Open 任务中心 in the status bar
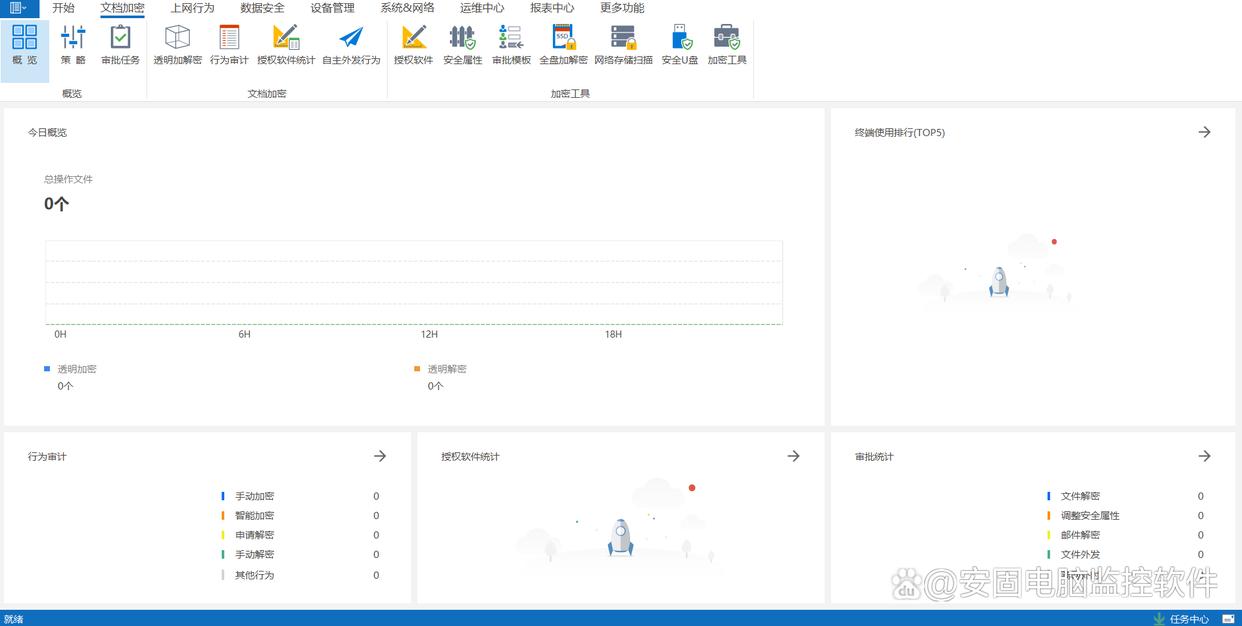 (x=1181, y=619)
